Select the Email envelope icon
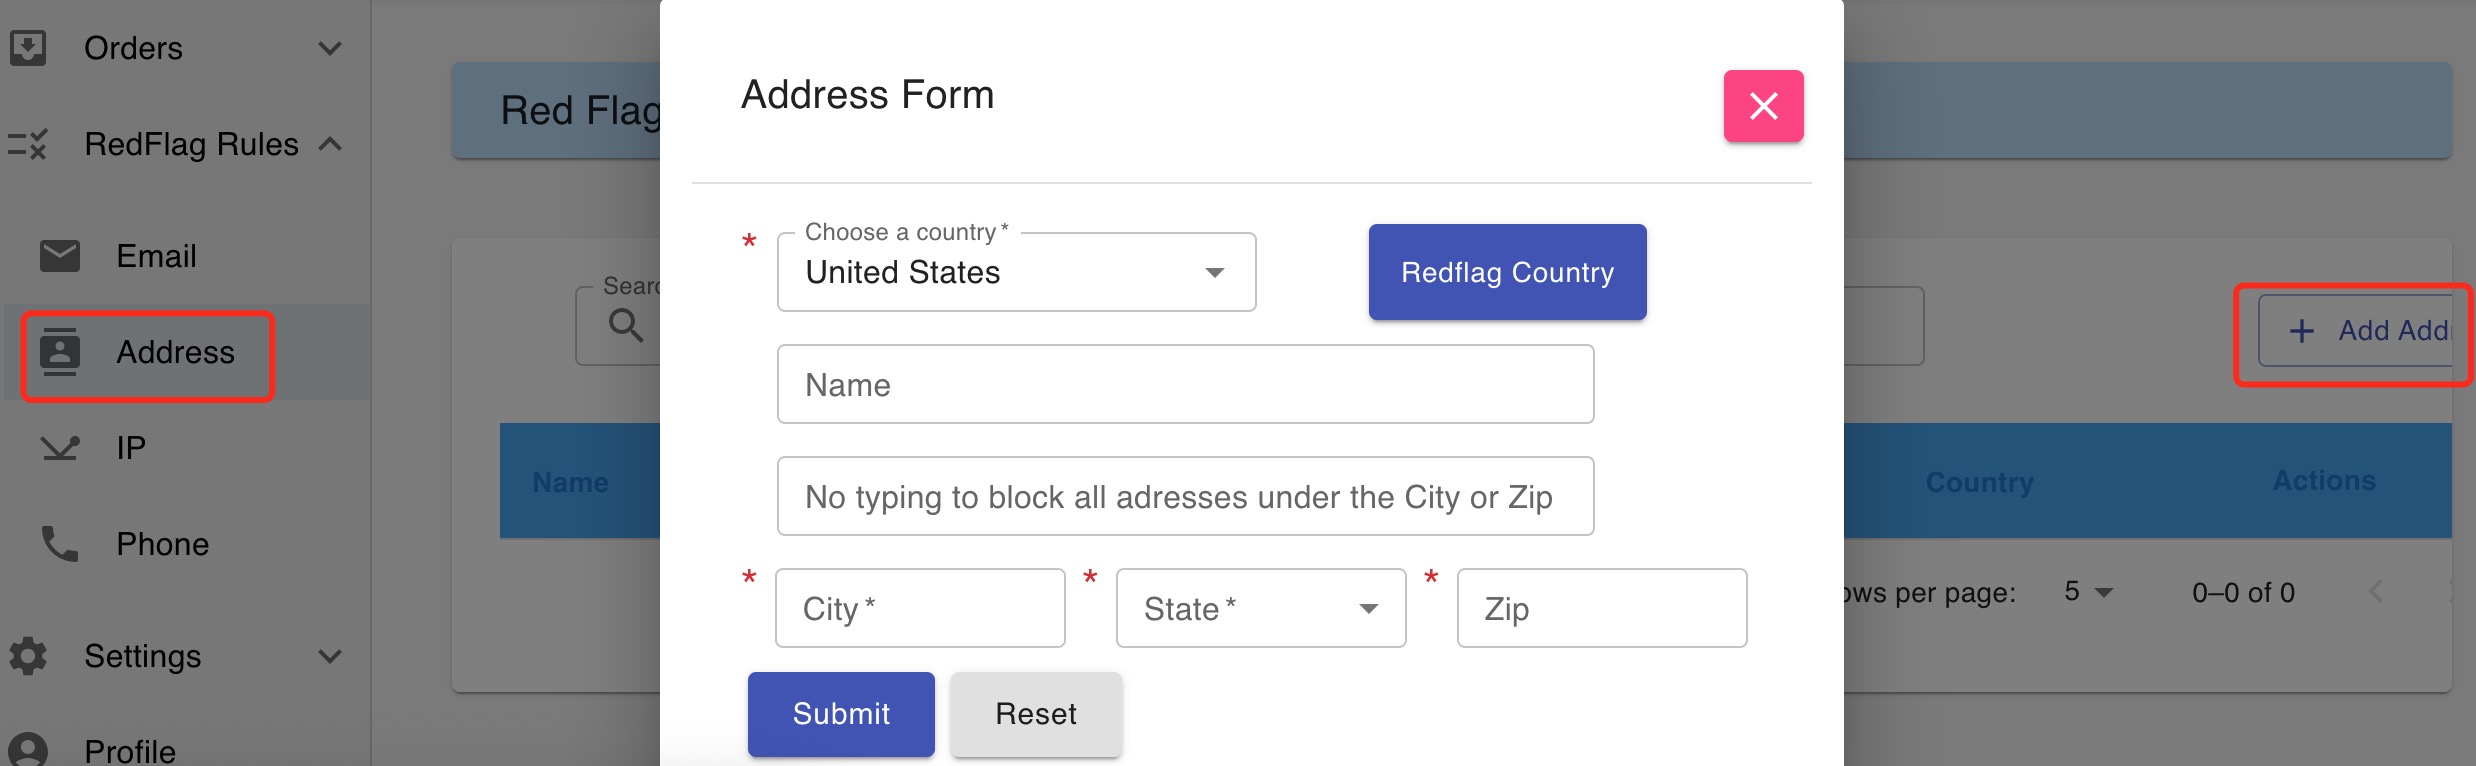The height and width of the screenshot is (766, 2476). pos(60,256)
